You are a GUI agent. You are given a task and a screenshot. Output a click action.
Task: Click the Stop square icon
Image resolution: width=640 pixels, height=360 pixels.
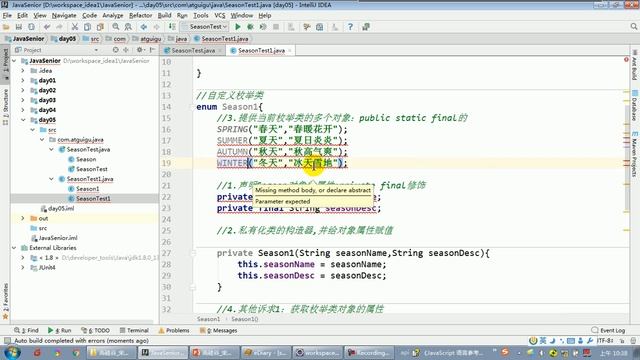click(x=276, y=27)
